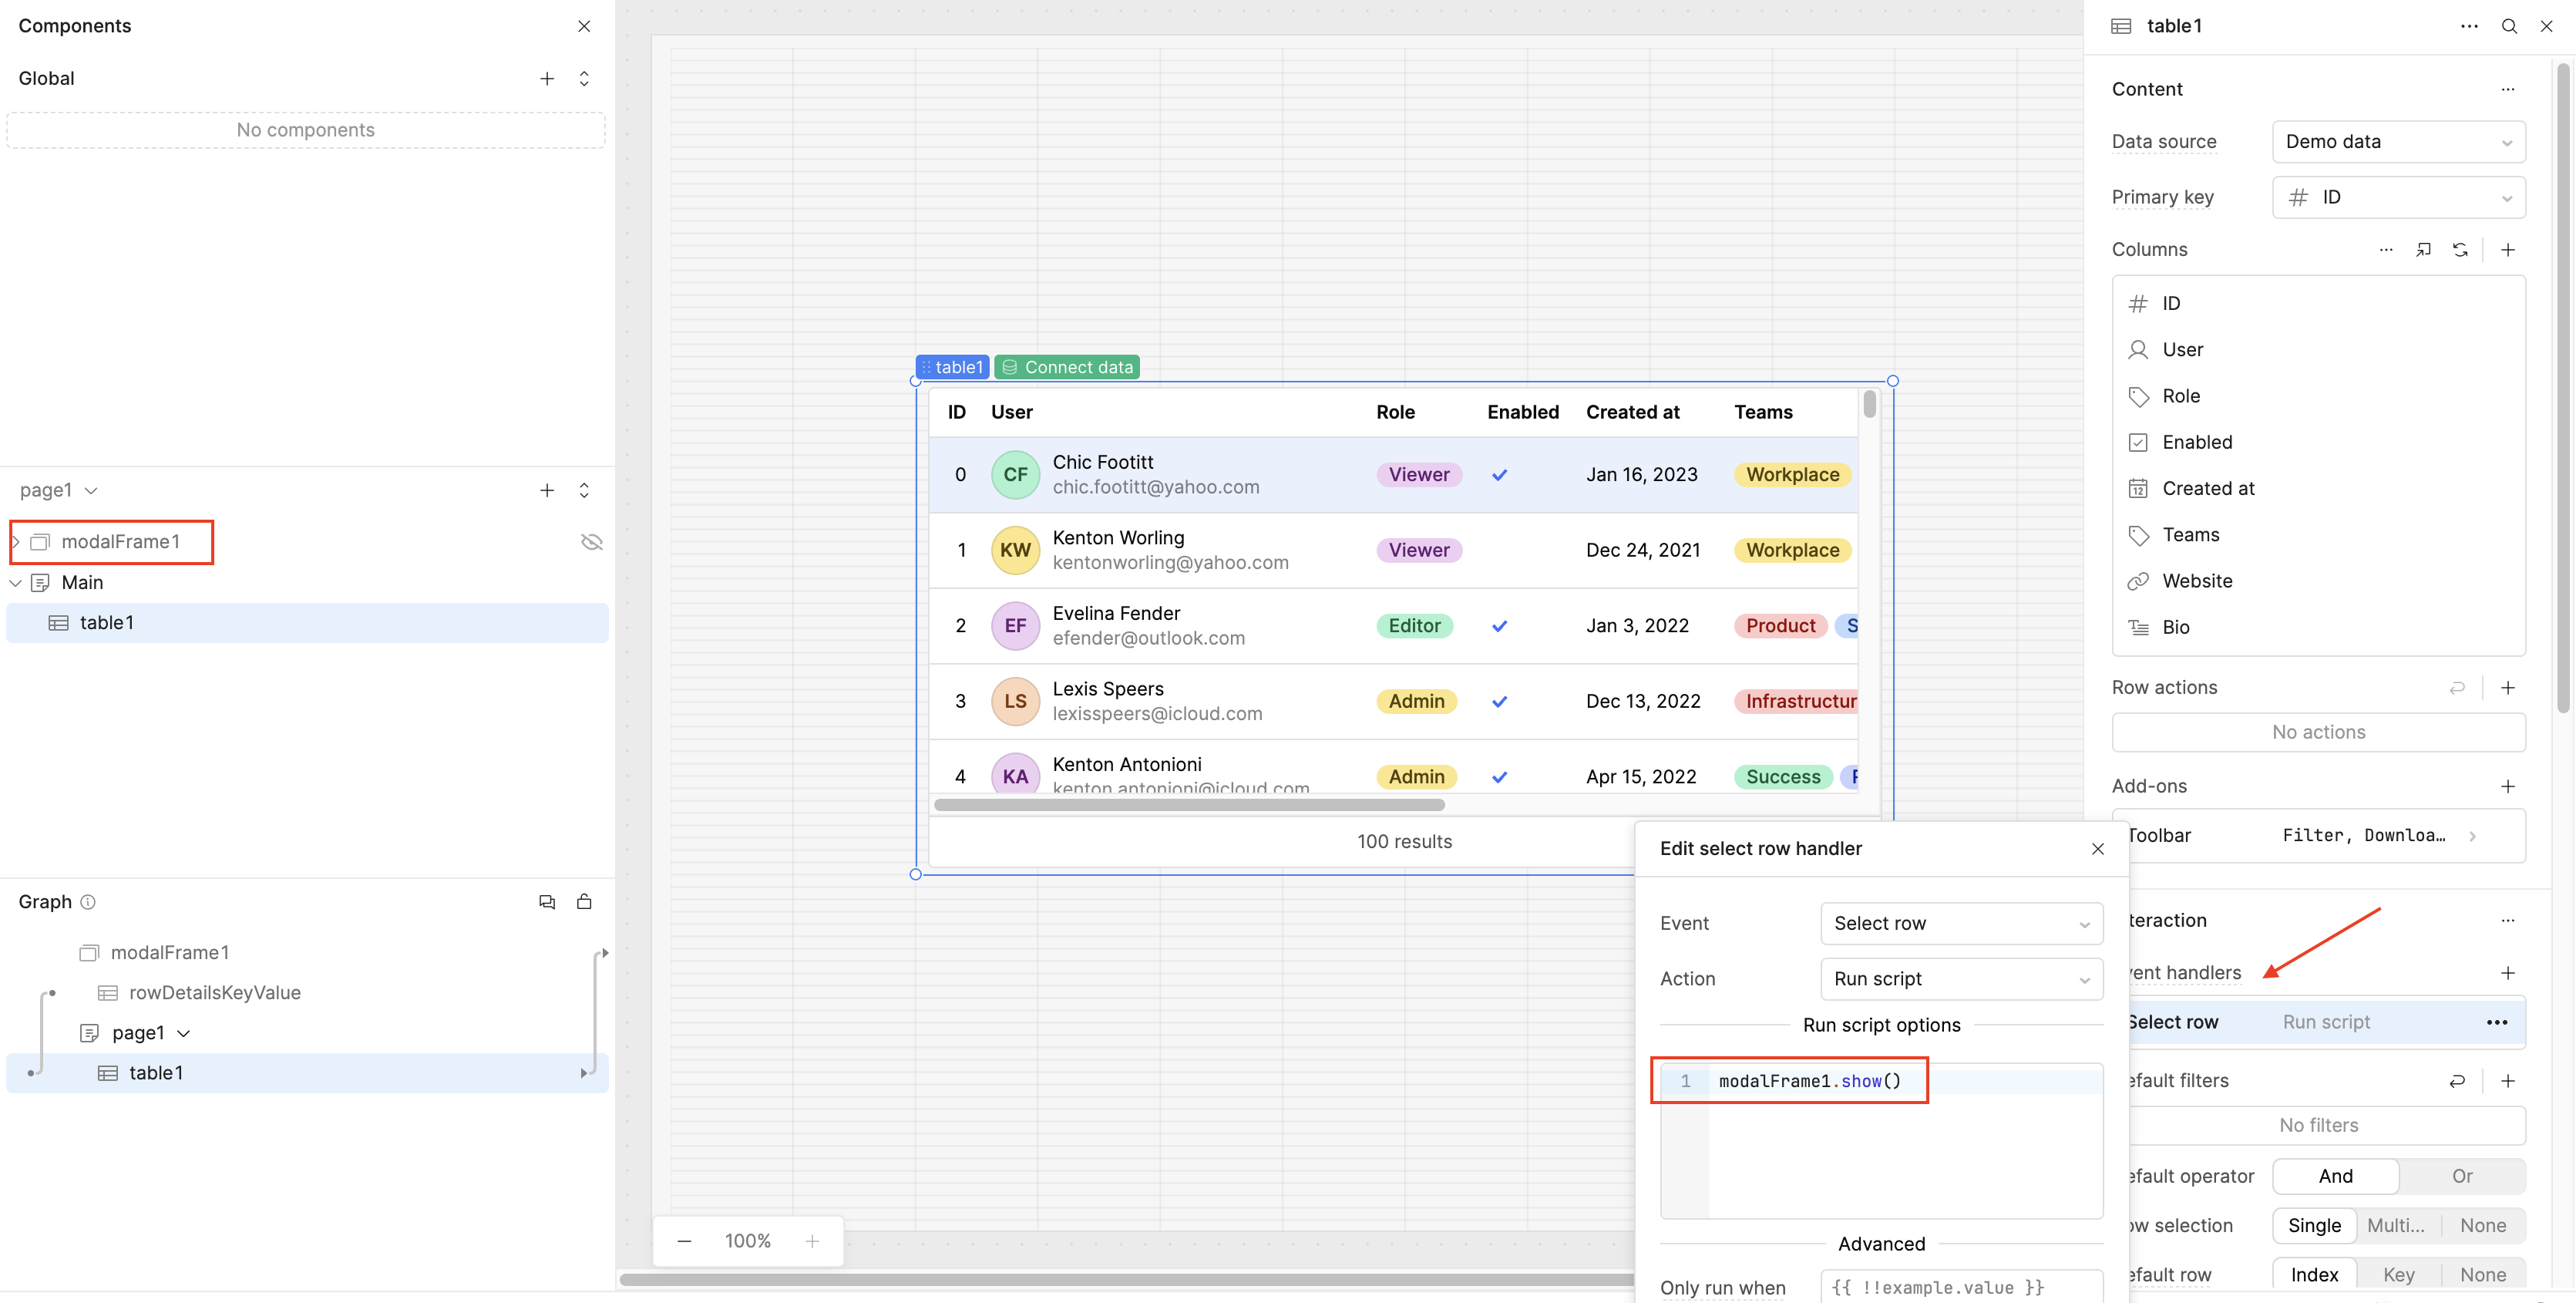The width and height of the screenshot is (2576, 1303).
Task: Click the Only run when input
Action: point(1960,1287)
